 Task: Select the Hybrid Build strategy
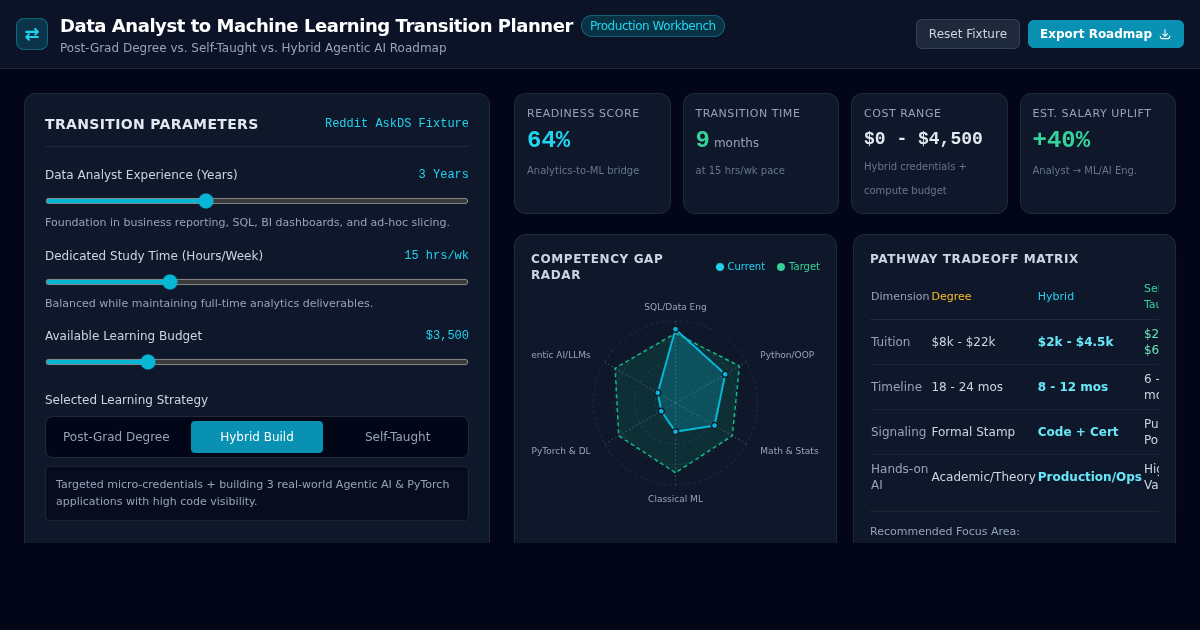point(257,437)
